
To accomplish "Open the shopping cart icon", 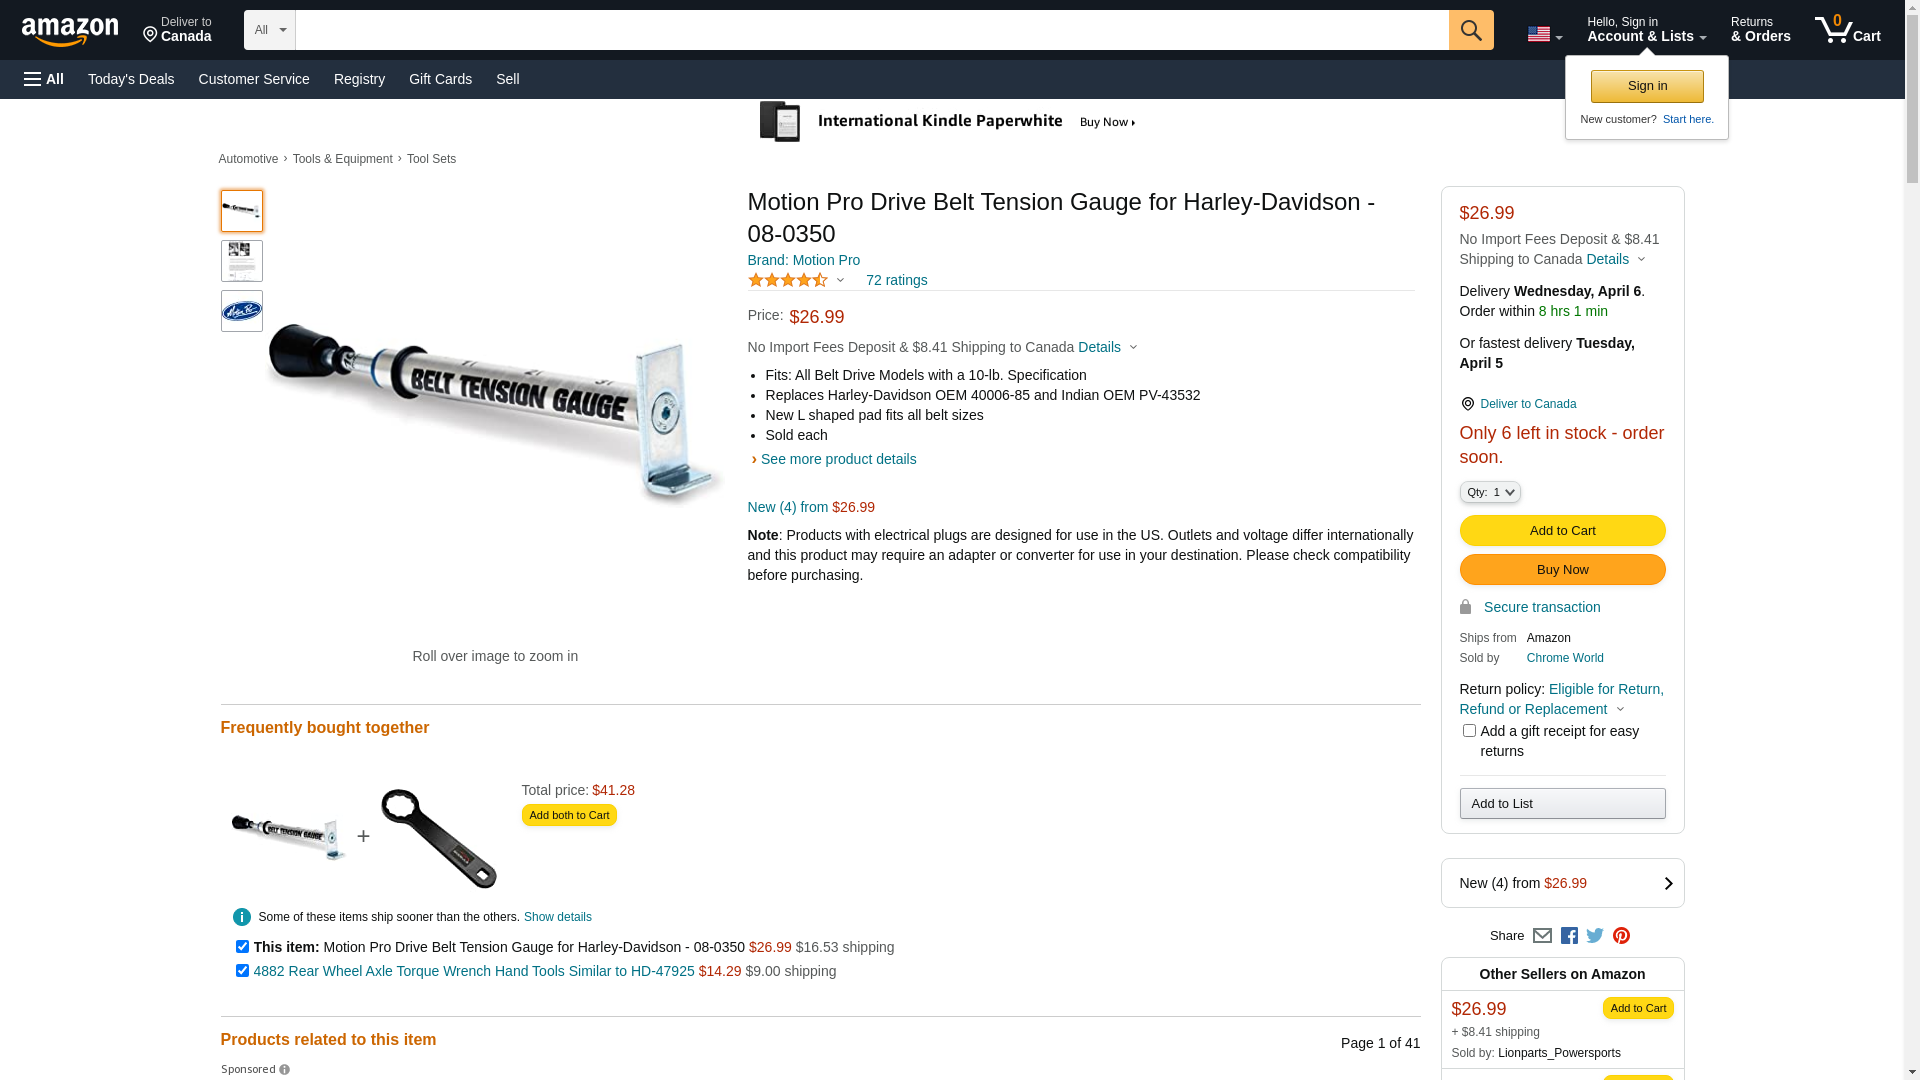I will click(1847, 30).
